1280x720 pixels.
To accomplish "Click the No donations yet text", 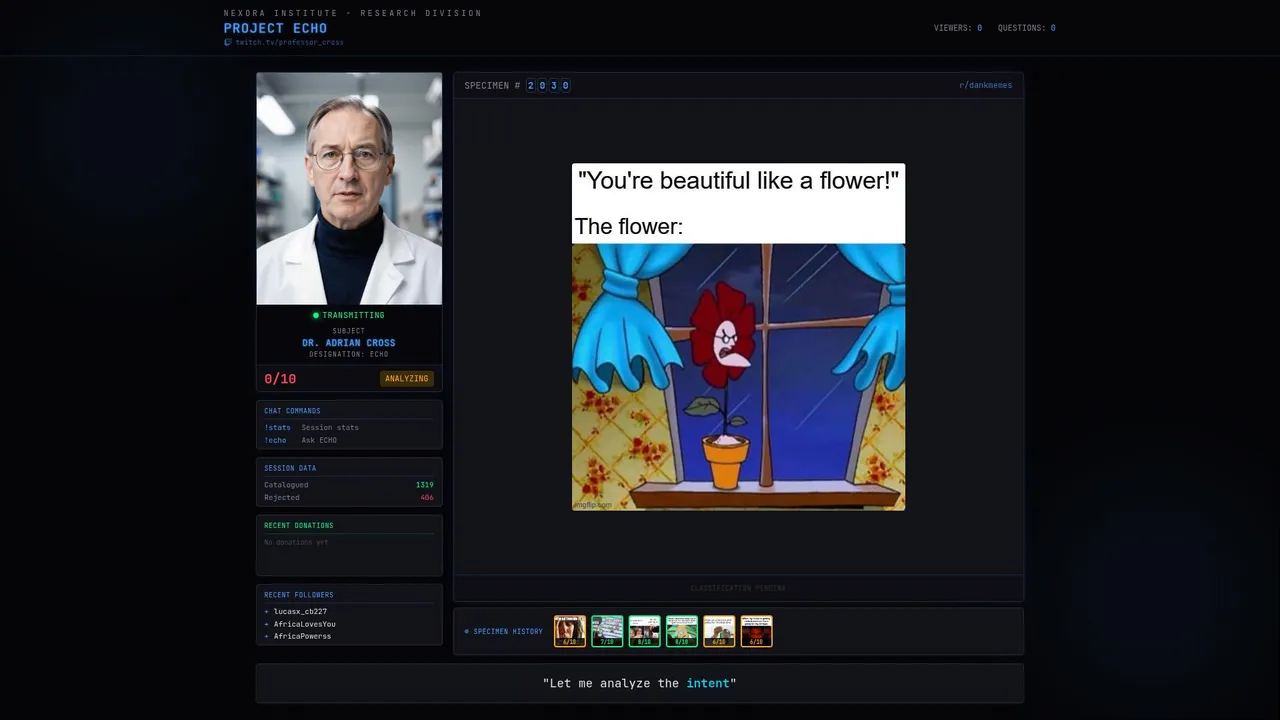I will point(296,542).
